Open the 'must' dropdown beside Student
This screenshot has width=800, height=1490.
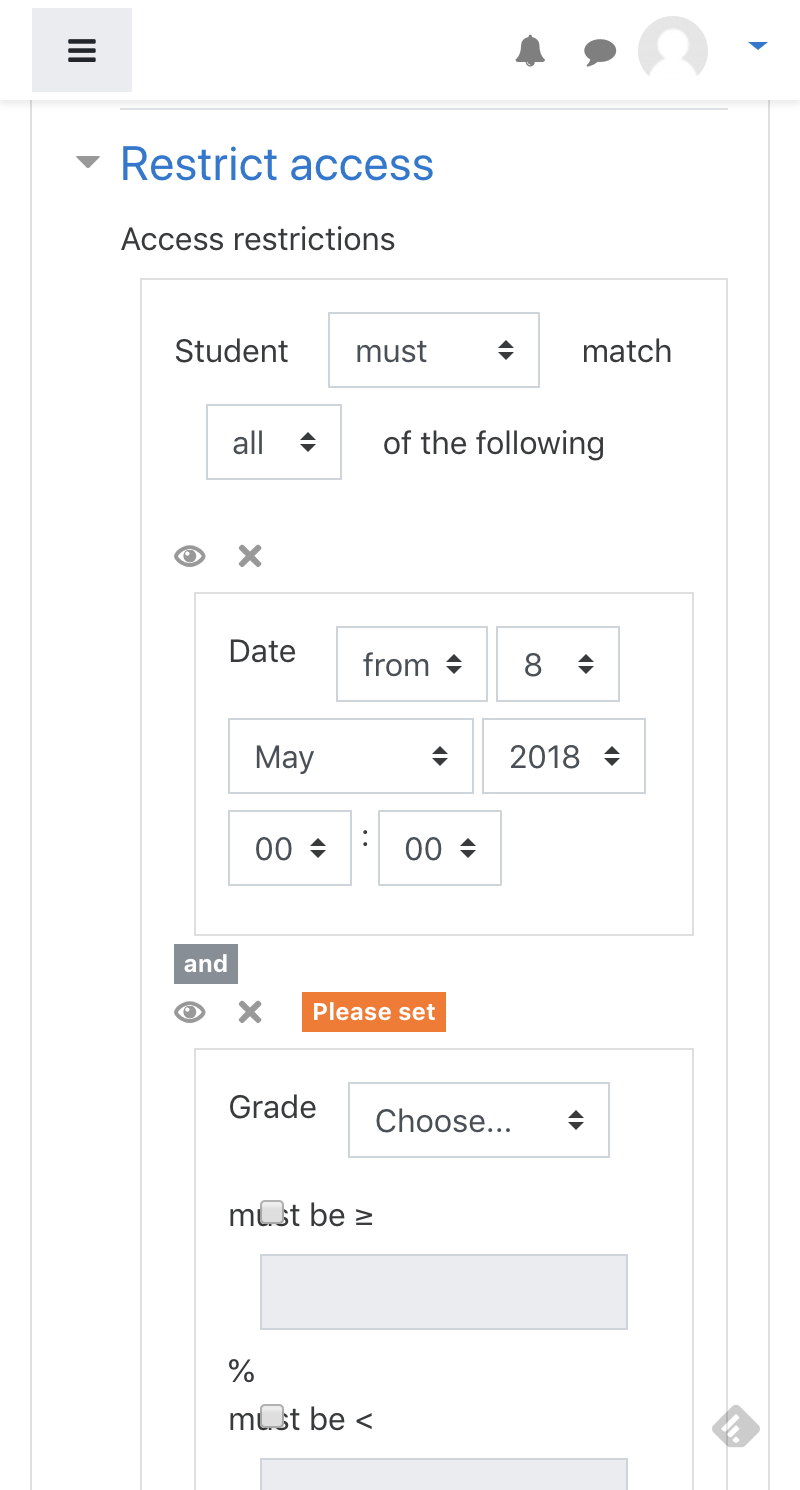point(434,350)
